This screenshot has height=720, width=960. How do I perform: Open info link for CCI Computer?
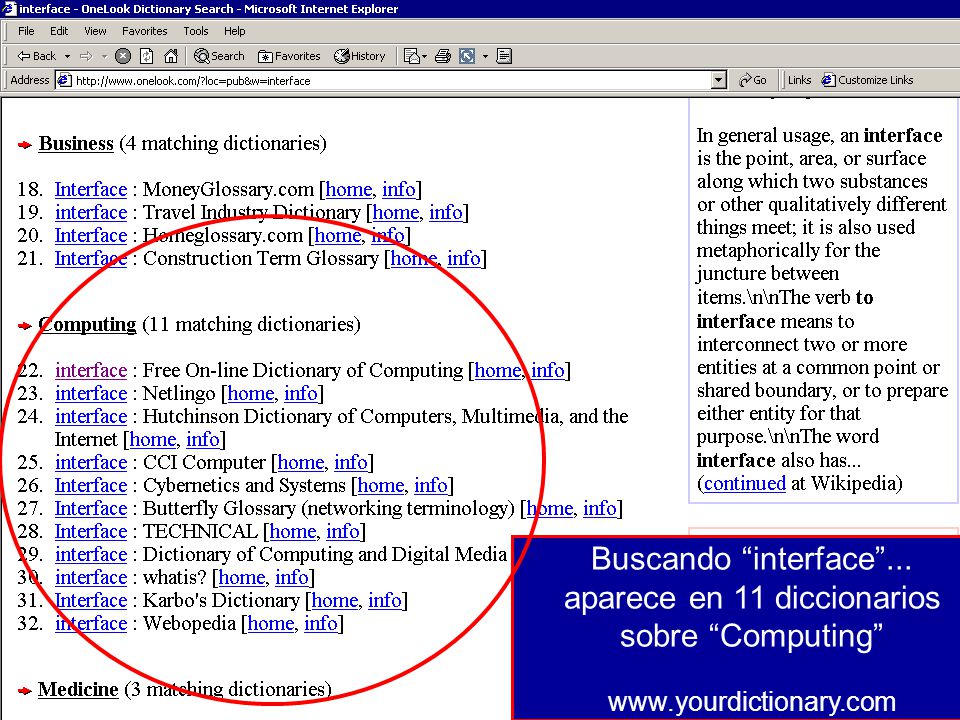pyautogui.click(x=351, y=462)
